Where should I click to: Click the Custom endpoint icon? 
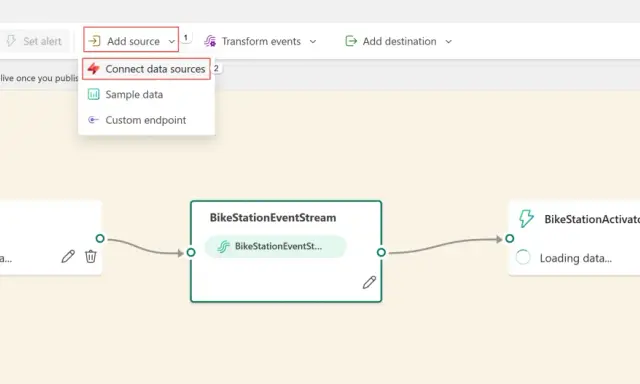point(93,120)
